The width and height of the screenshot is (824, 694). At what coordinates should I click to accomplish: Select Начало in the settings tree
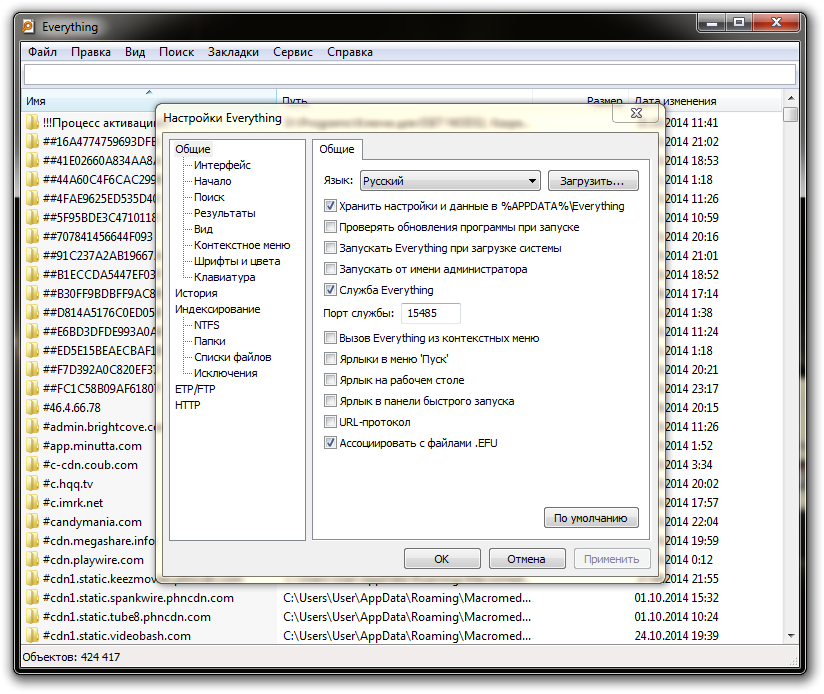click(x=213, y=181)
